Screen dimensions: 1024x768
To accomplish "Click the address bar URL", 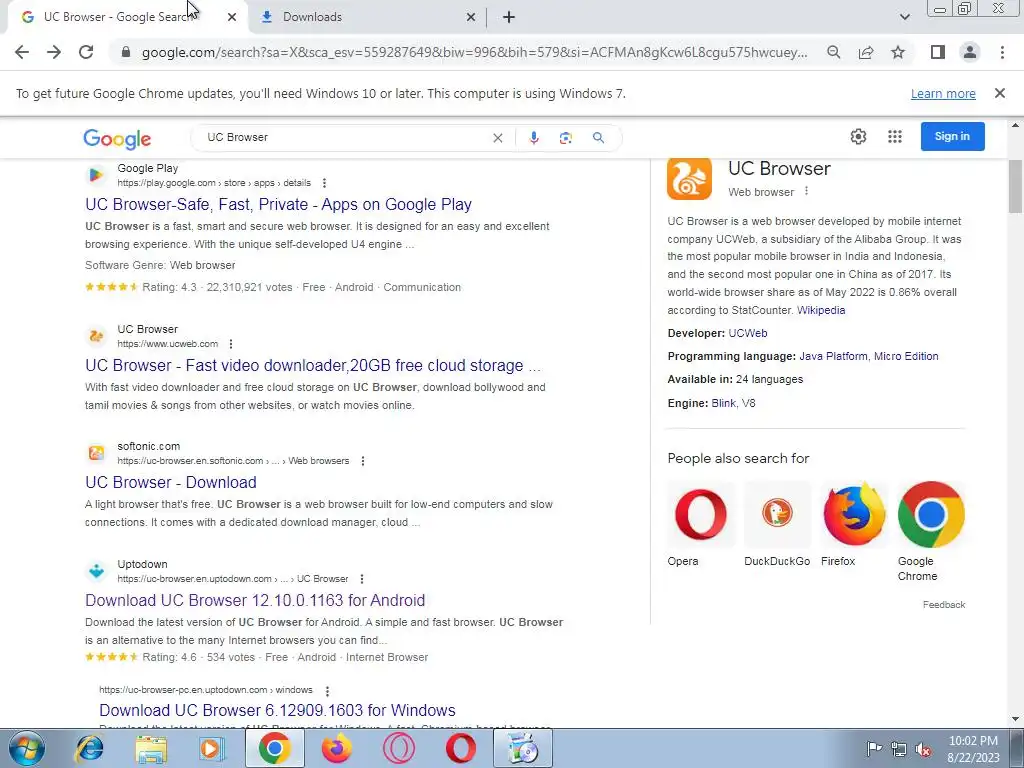I will pyautogui.click(x=474, y=52).
